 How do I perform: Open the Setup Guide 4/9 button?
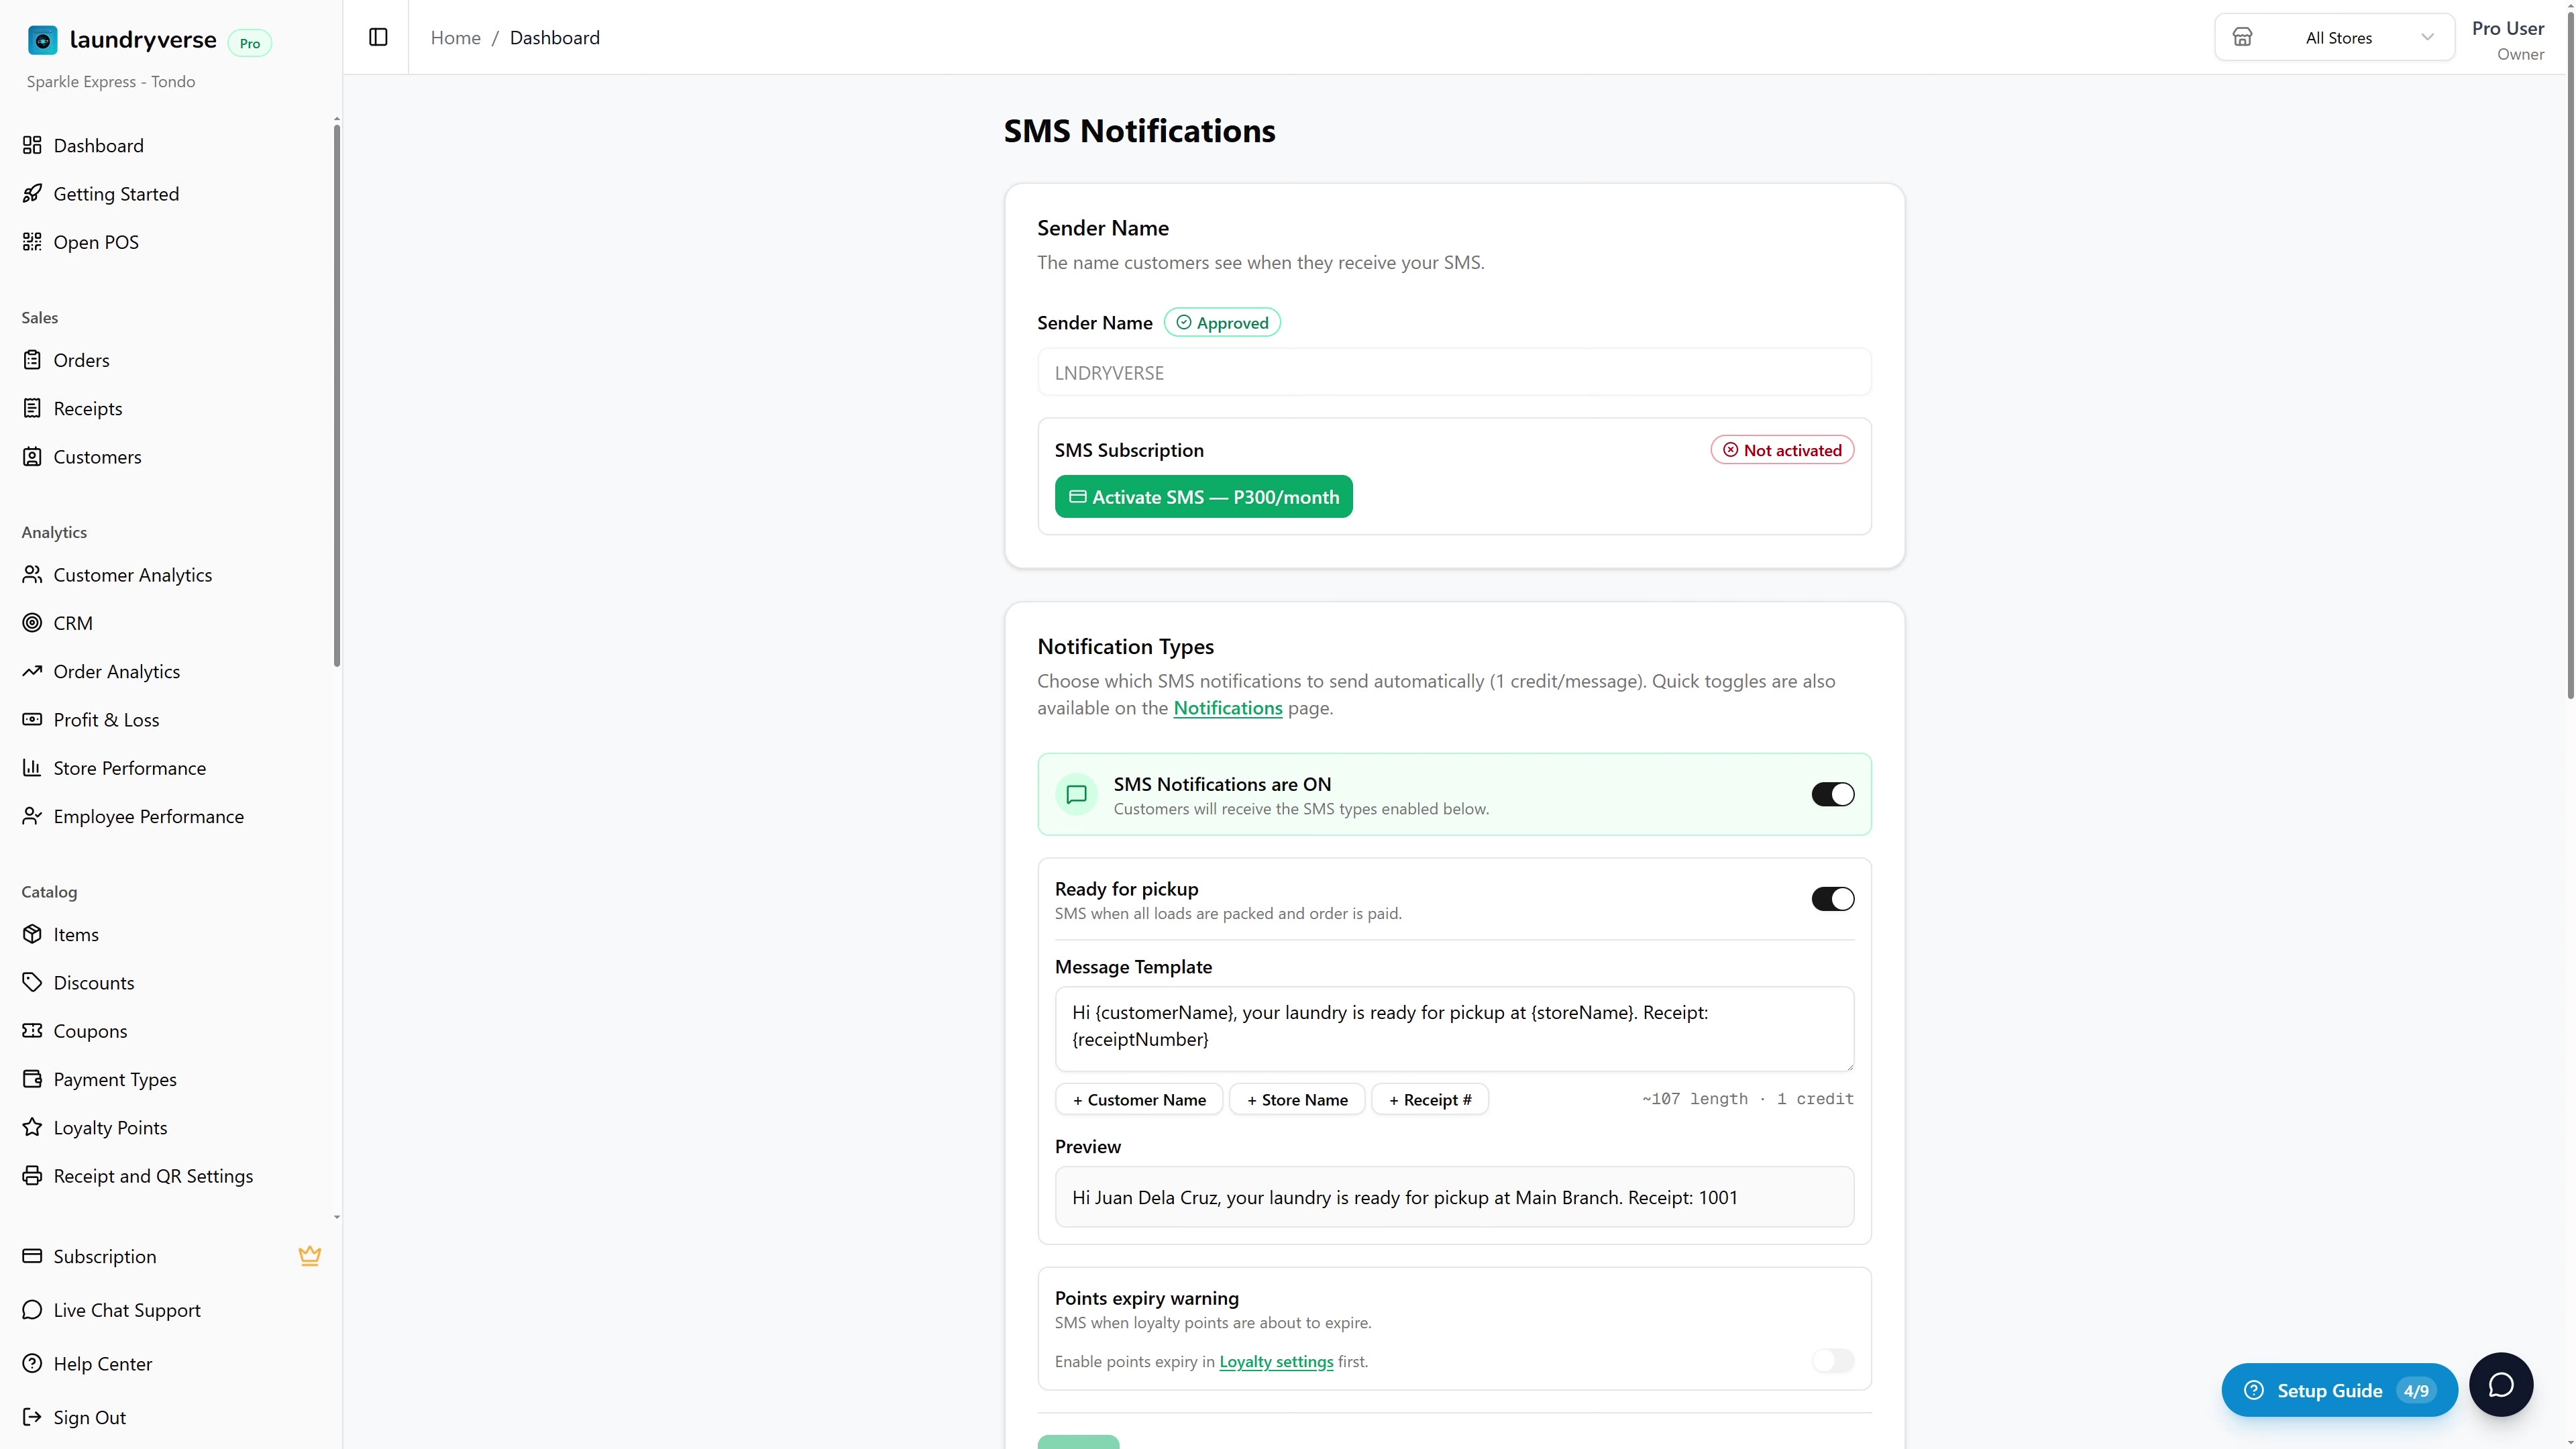coord(2339,1390)
